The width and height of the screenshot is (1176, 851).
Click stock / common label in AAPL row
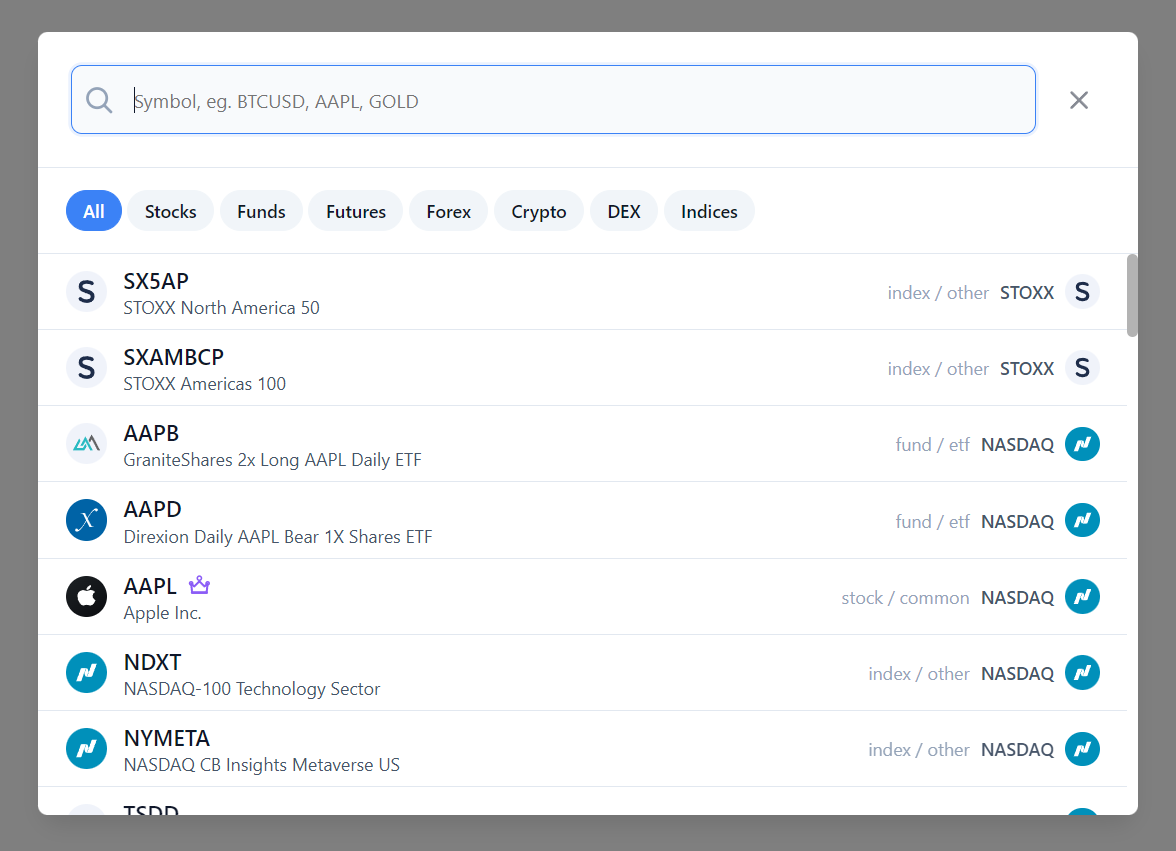[x=905, y=598]
